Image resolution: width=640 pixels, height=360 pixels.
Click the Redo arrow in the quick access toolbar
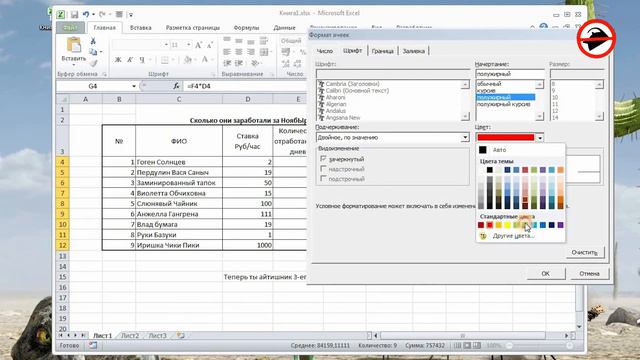(x=102, y=14)
